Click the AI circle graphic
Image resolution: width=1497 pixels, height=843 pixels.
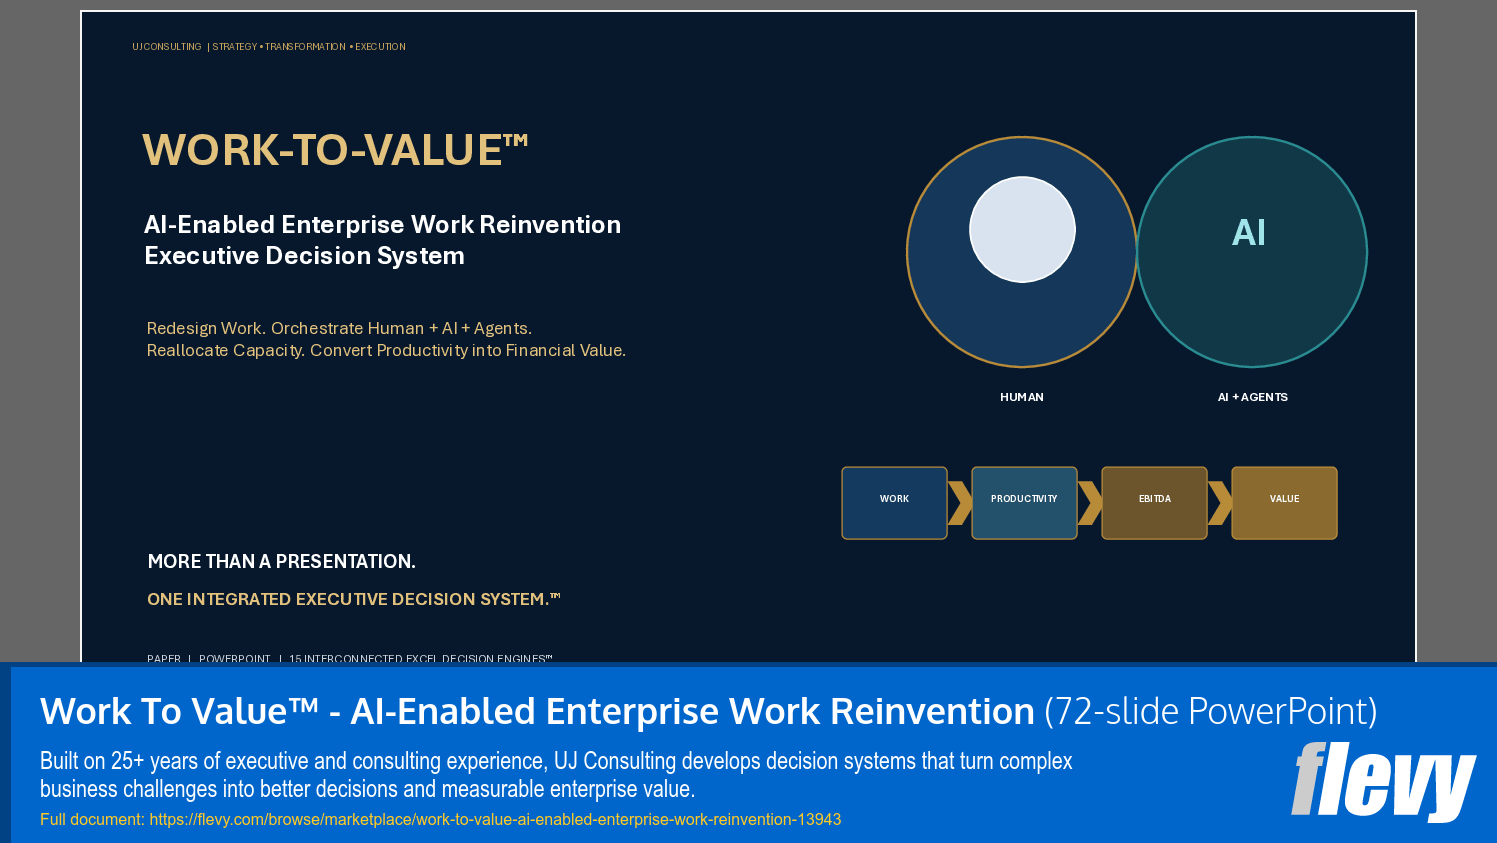click(x=1252, y=252)
